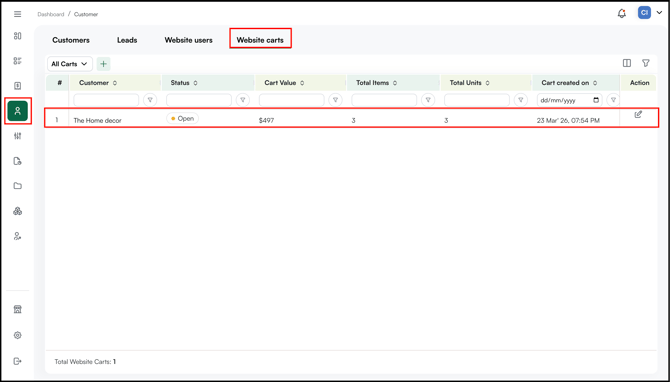Open the settings gear icon in sidebar
Viewport: 670px width, 382px height.
coord(18,335)
